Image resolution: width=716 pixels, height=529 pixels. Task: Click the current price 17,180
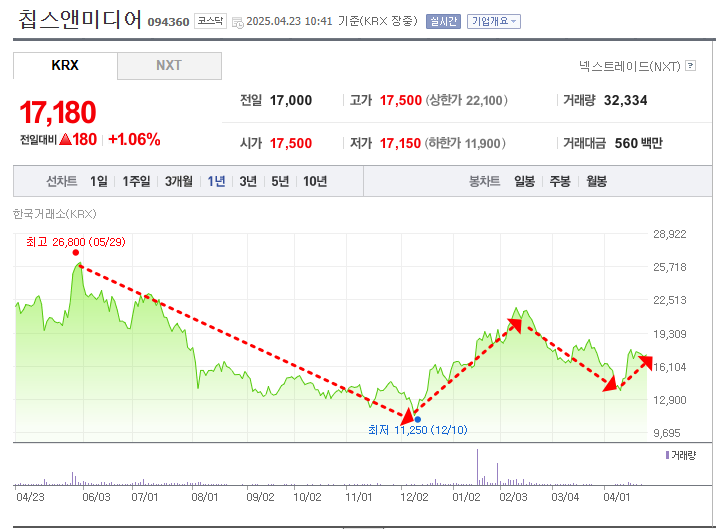(x=58, y=112)
